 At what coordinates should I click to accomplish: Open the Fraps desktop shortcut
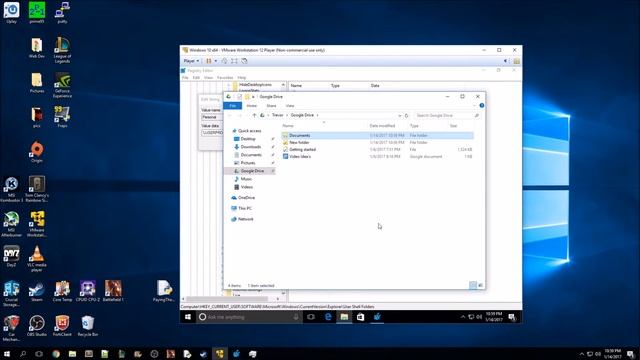coord(62,117)
